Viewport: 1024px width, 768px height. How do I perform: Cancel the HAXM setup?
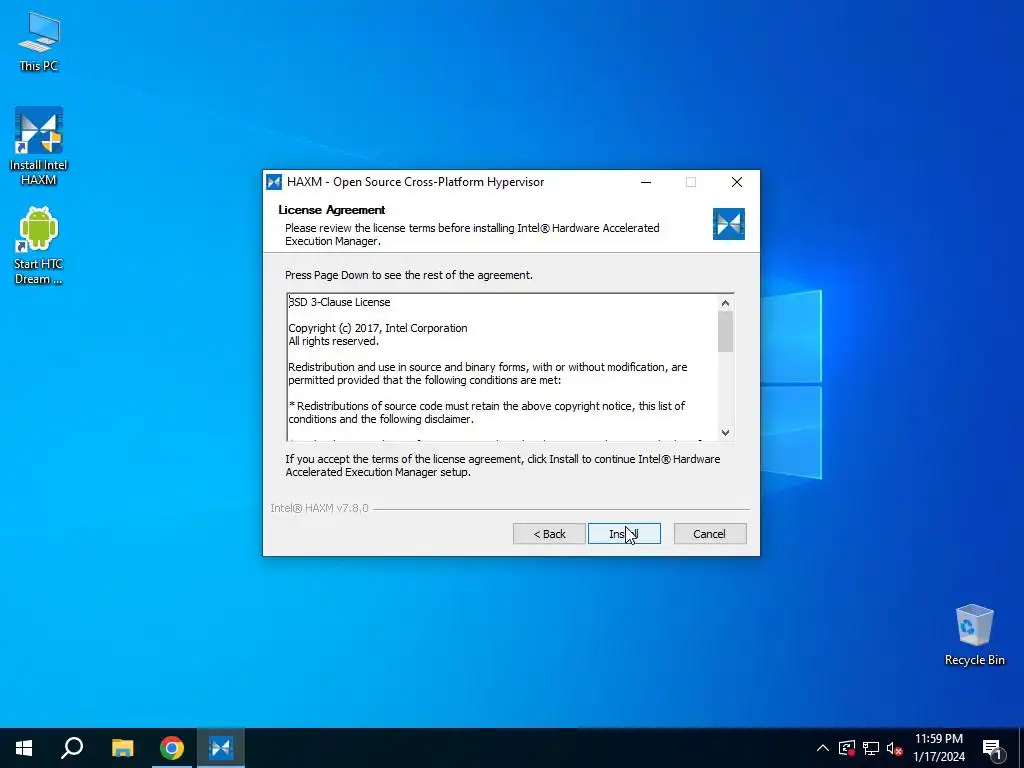pos(710,534)
